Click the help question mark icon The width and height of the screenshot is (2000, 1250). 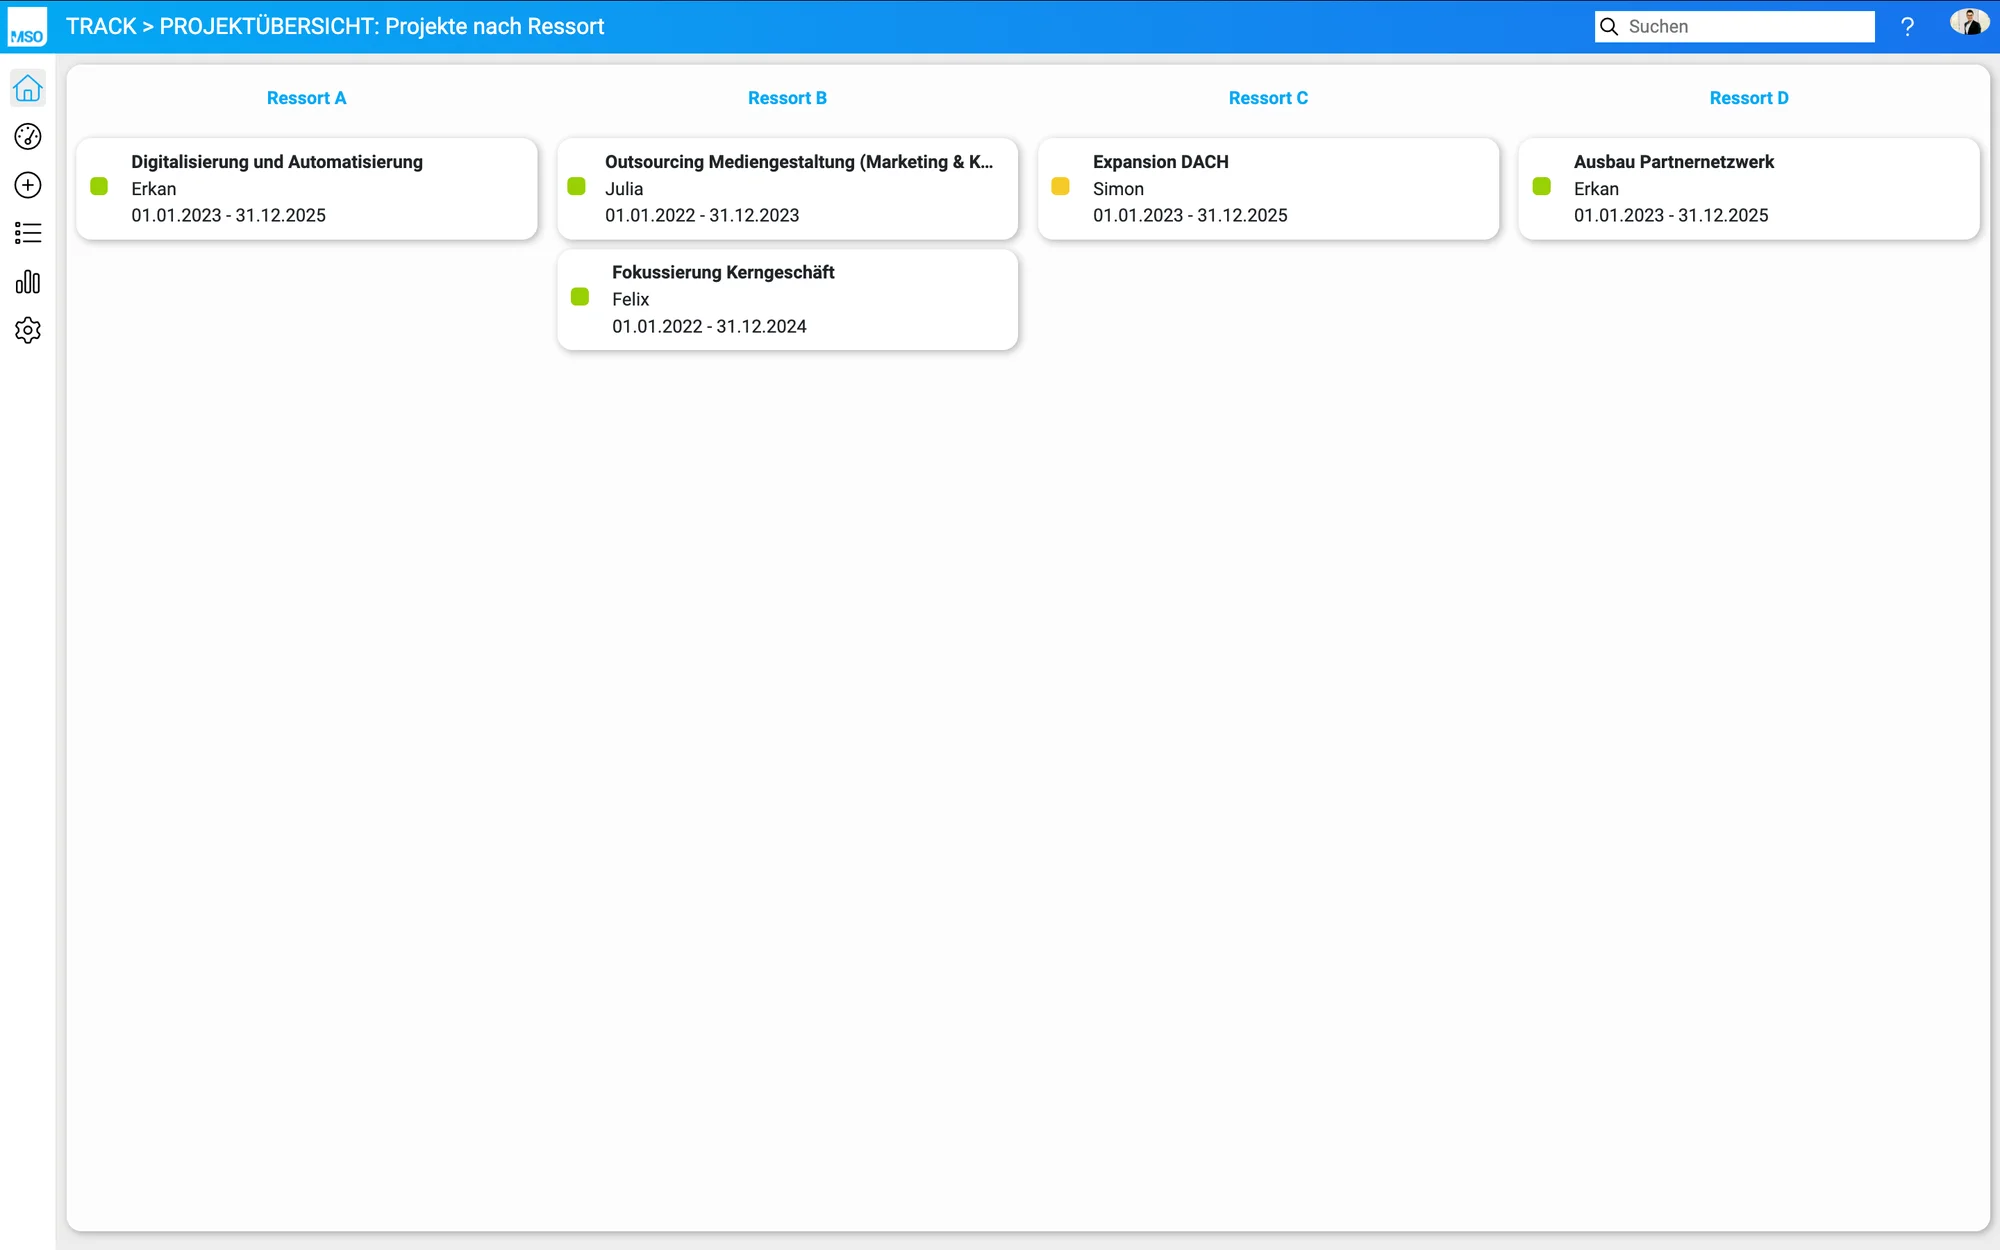coord(1907,27)
